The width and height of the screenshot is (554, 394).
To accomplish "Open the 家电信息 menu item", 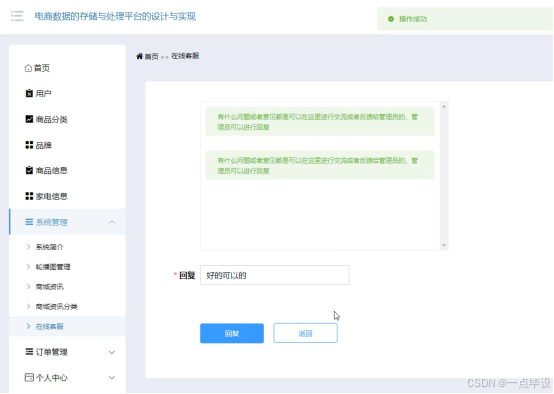I will tap(67, 196).
